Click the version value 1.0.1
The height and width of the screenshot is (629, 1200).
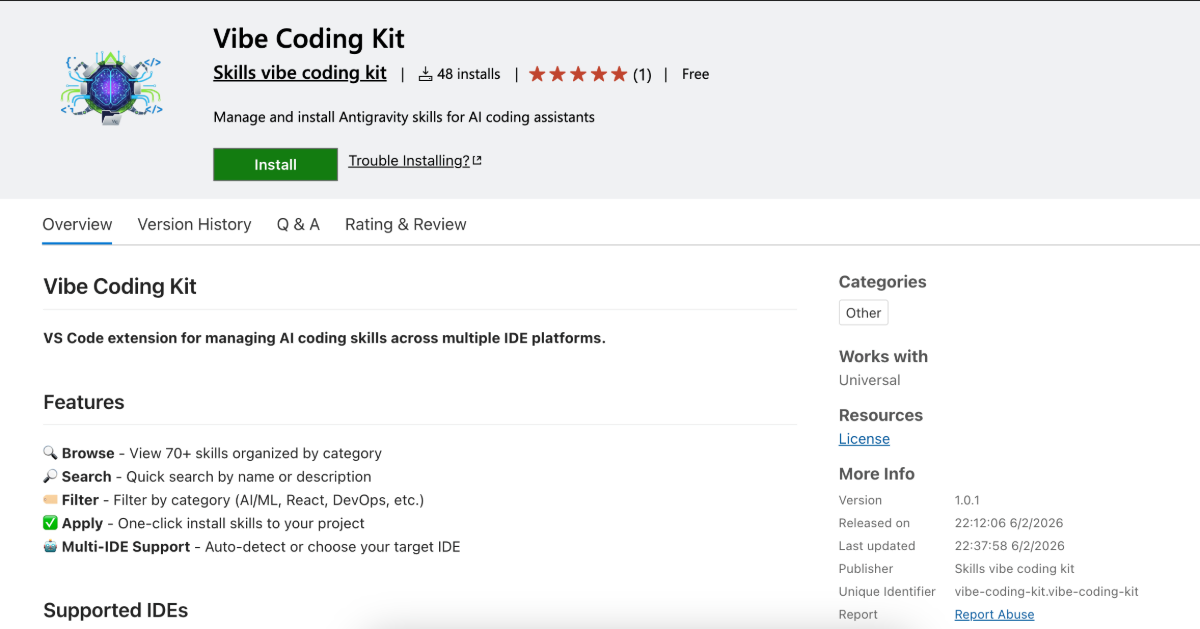point(967,500)
